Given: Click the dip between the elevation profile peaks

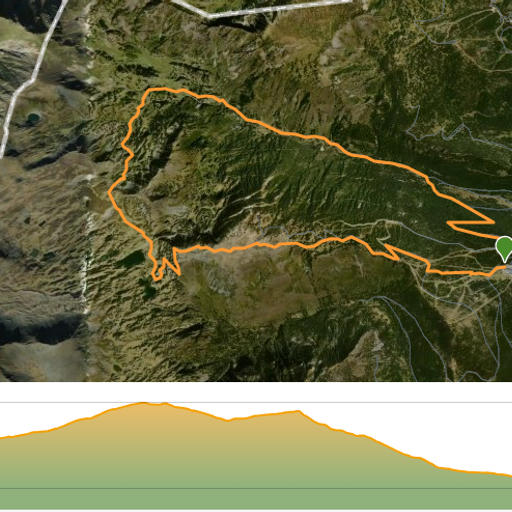Looking at the screenshot, I should click(x=228, y=420).
